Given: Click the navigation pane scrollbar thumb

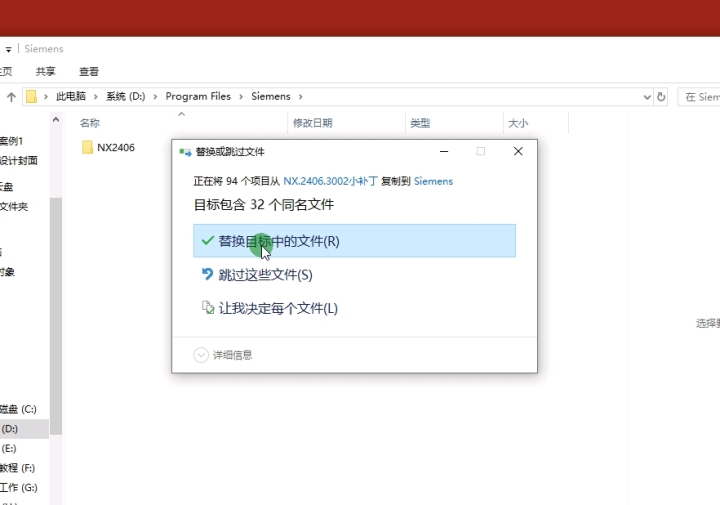Looking at the screenshot, I should point(56,316).
